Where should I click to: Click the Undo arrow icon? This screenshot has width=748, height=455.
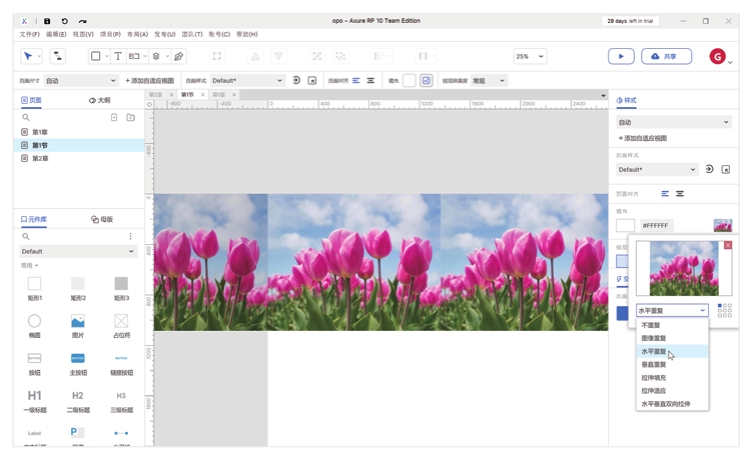[65, 20]
